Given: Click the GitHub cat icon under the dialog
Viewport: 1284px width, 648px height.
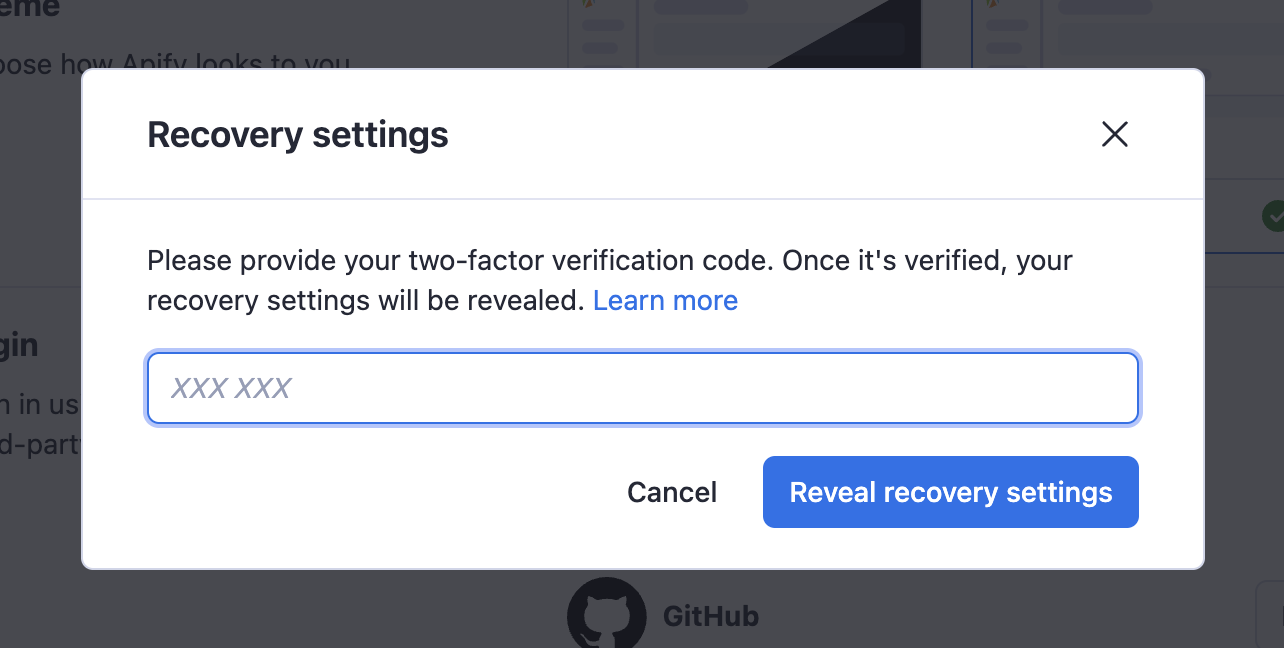Looking at the screenshot, I should pos(607,612).
